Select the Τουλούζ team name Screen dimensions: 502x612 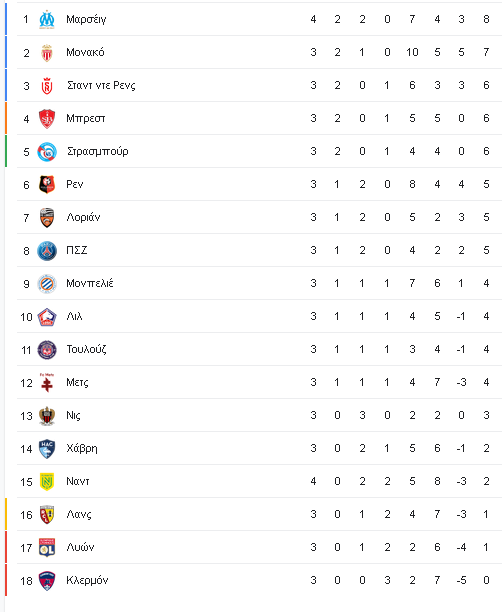pyautogui.click(x=86, y=349)
